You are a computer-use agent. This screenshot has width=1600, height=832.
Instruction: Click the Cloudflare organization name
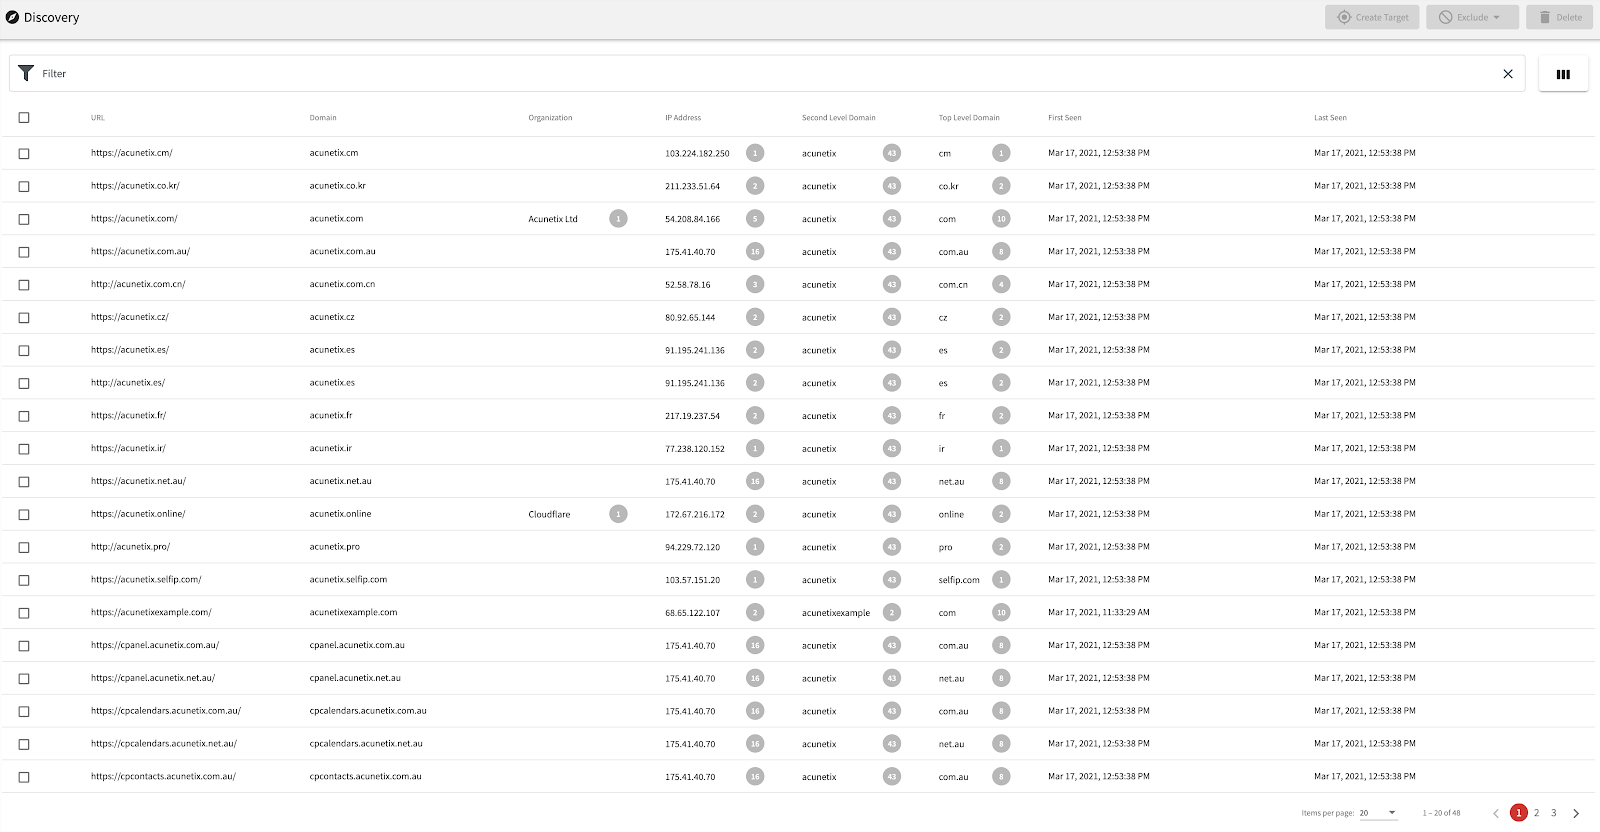coord(549,514)
